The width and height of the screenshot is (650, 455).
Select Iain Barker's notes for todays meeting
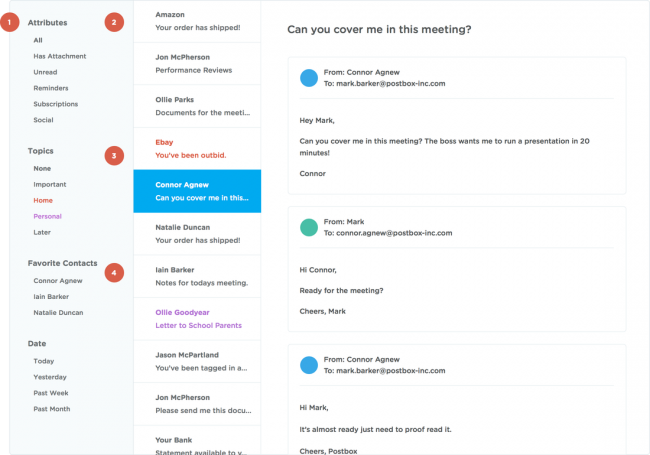click(196, 276)
